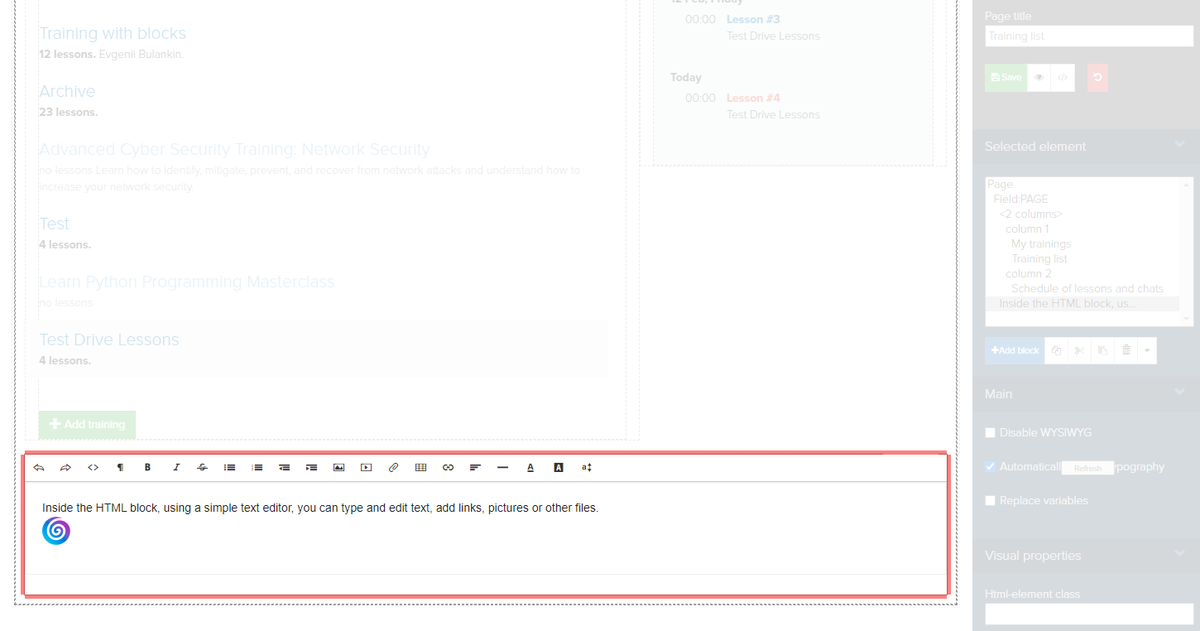Open the Test training link with 4 lessons
This screenshot has width=1200, height=631.
point(54,224)
